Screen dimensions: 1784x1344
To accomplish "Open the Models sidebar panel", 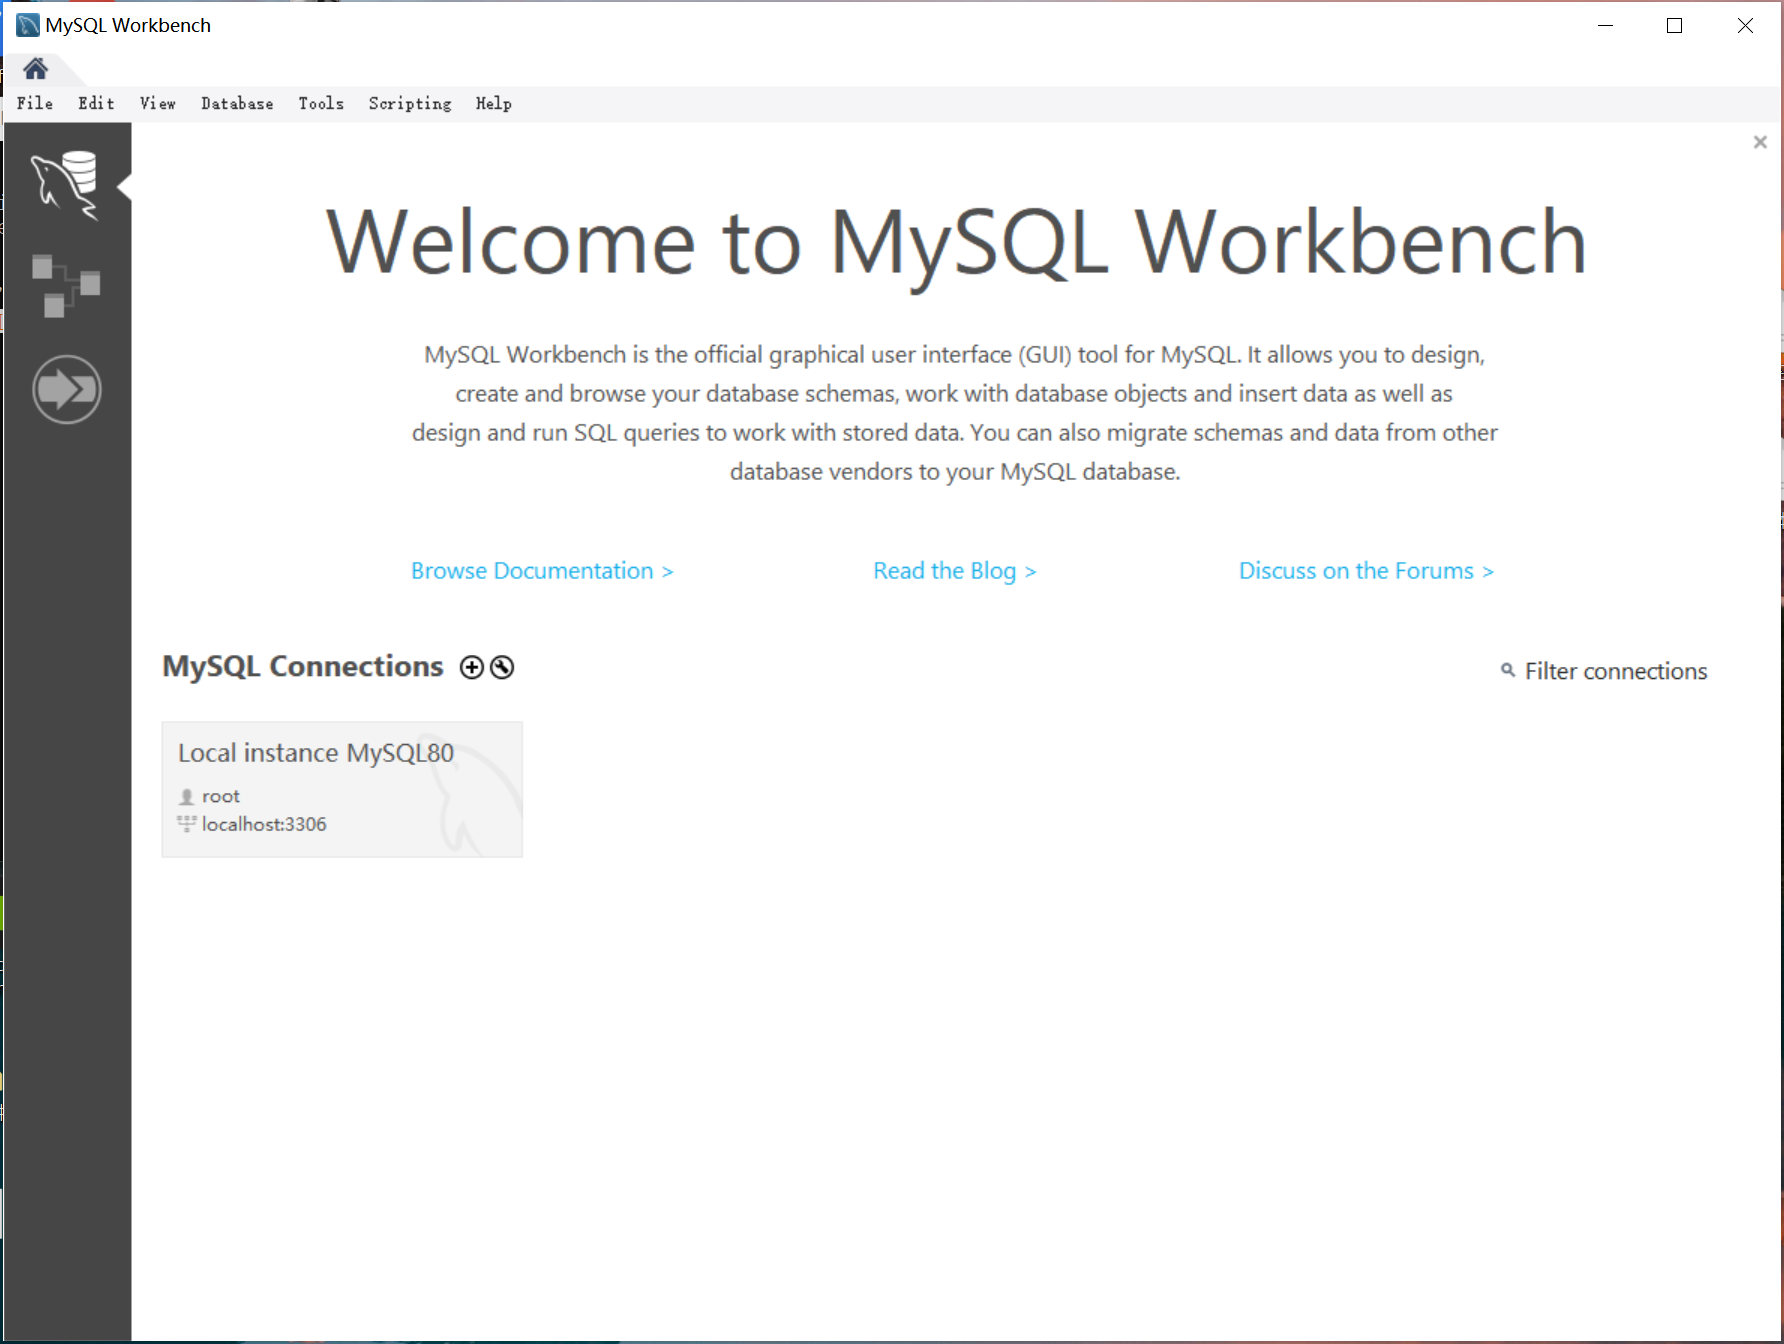I will point(66,287).
